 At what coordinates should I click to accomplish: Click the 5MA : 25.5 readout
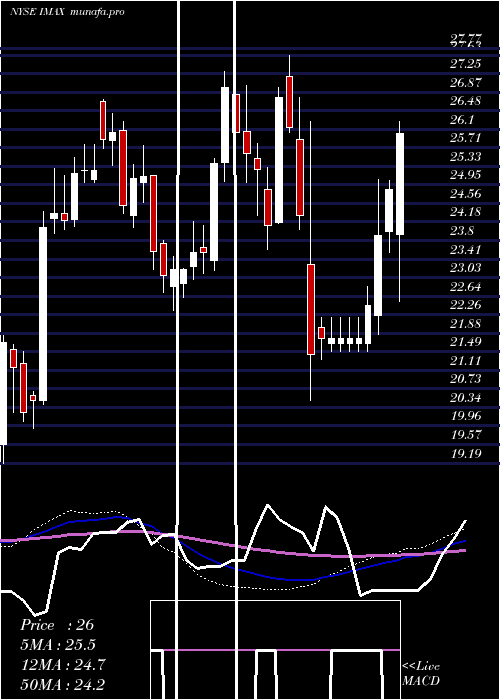[58, 645]
